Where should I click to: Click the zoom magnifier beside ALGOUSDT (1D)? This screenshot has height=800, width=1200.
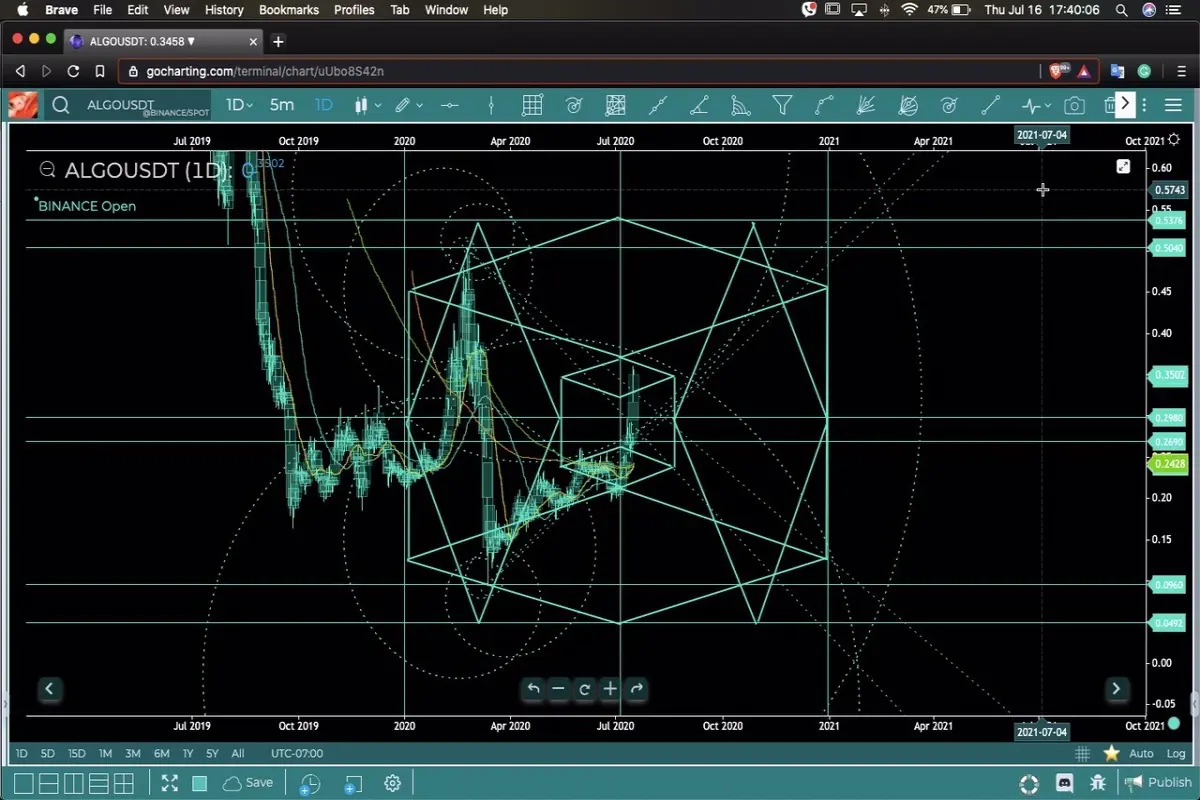coord(47,170)
